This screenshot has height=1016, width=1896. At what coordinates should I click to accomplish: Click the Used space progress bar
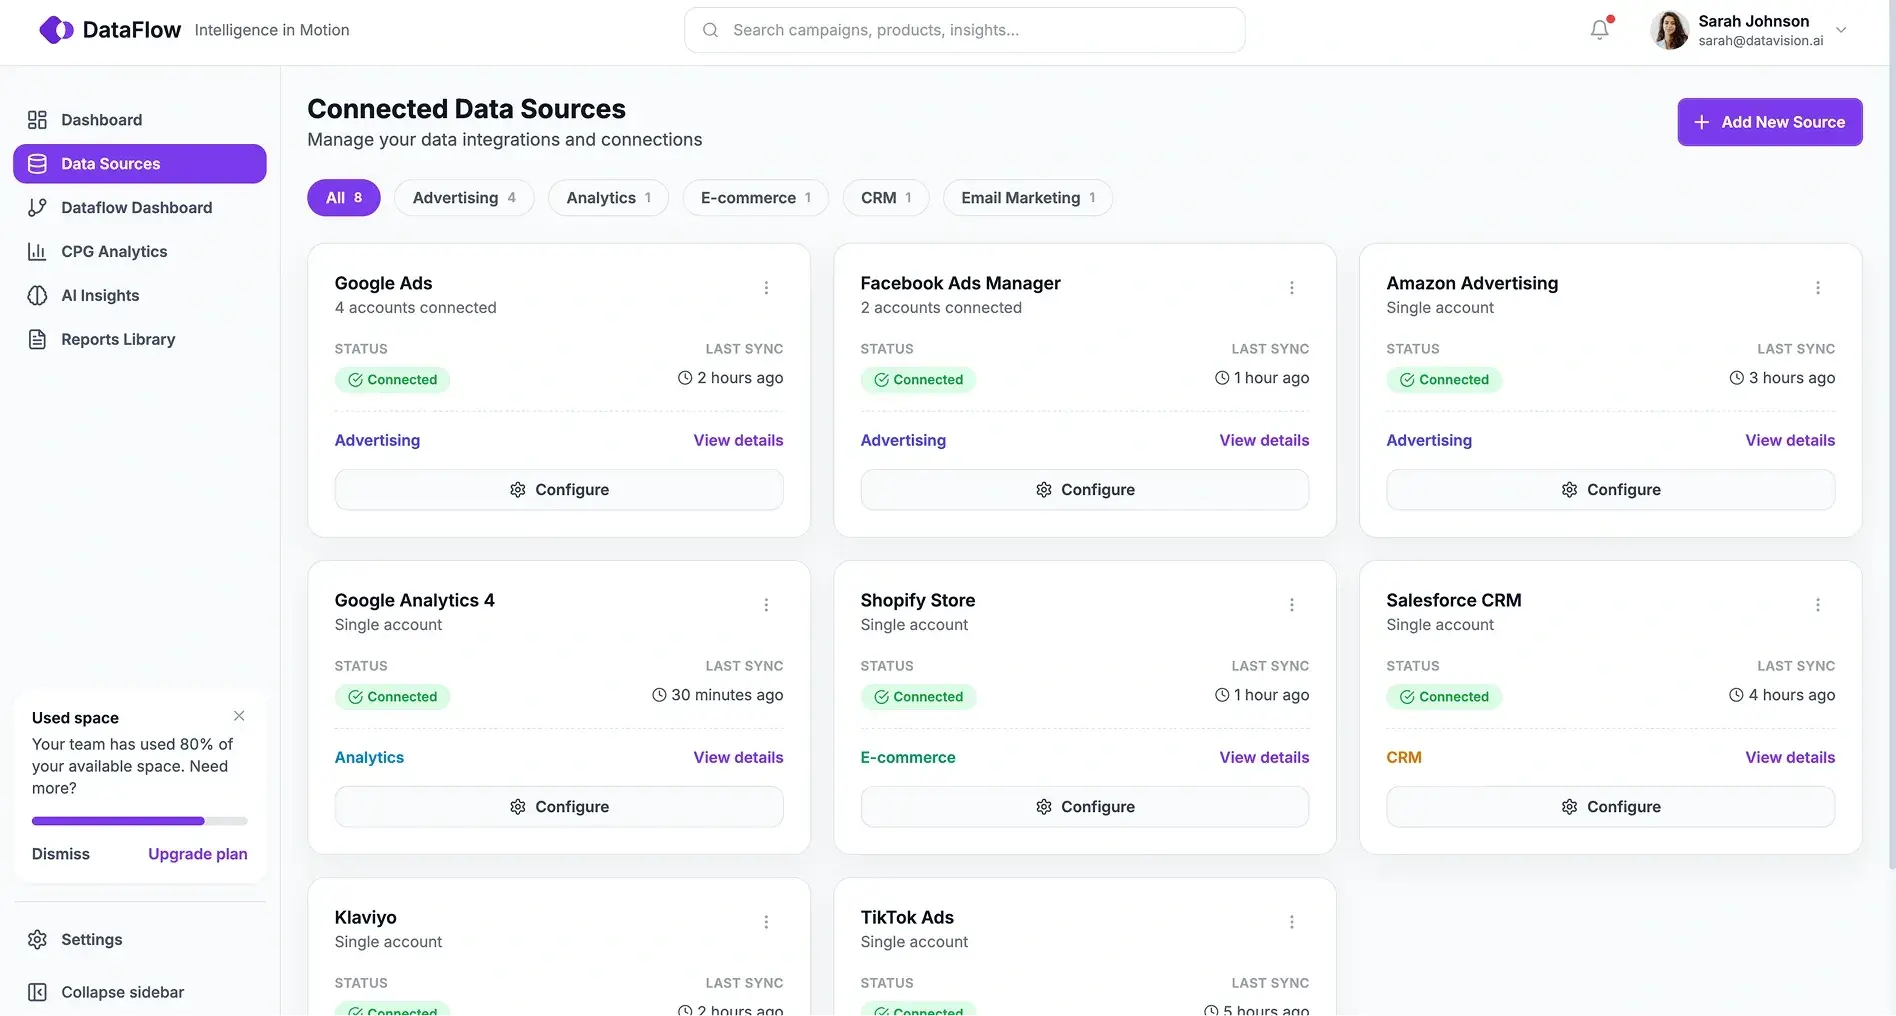point(139,820)
